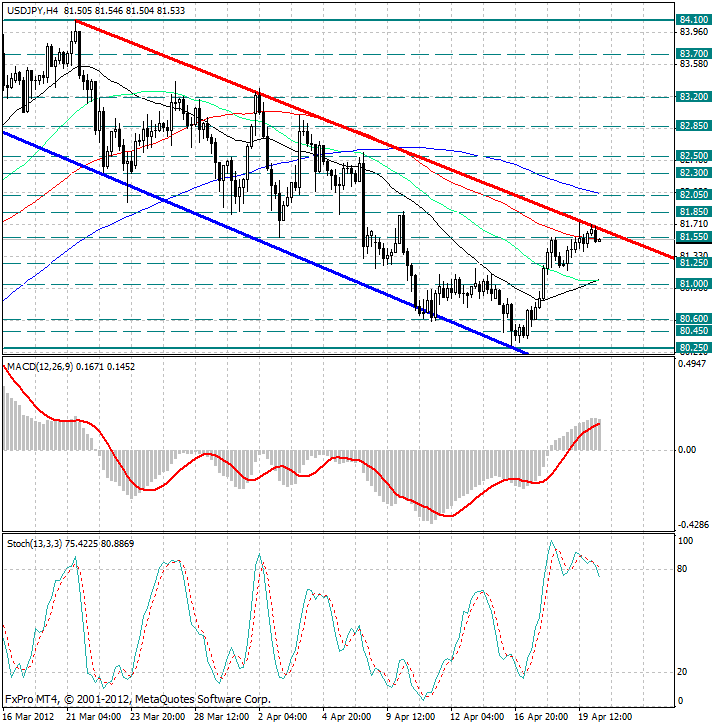
Task: Click the Stoch(13,3,3) indicator label
Action: 35,544
